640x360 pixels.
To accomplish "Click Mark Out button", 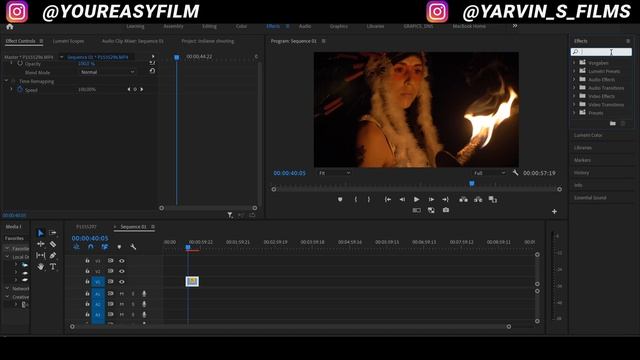I will (369, 200).
